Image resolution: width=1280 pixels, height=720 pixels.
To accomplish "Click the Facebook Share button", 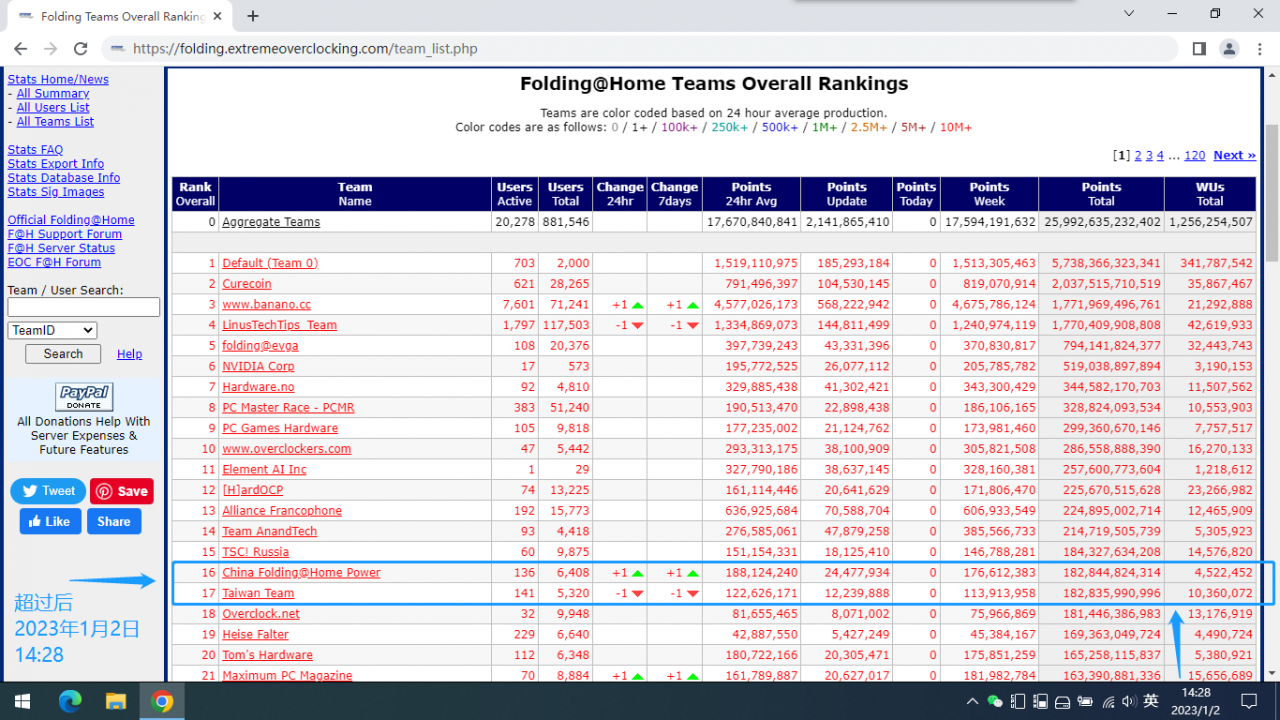I will [114, 521].
